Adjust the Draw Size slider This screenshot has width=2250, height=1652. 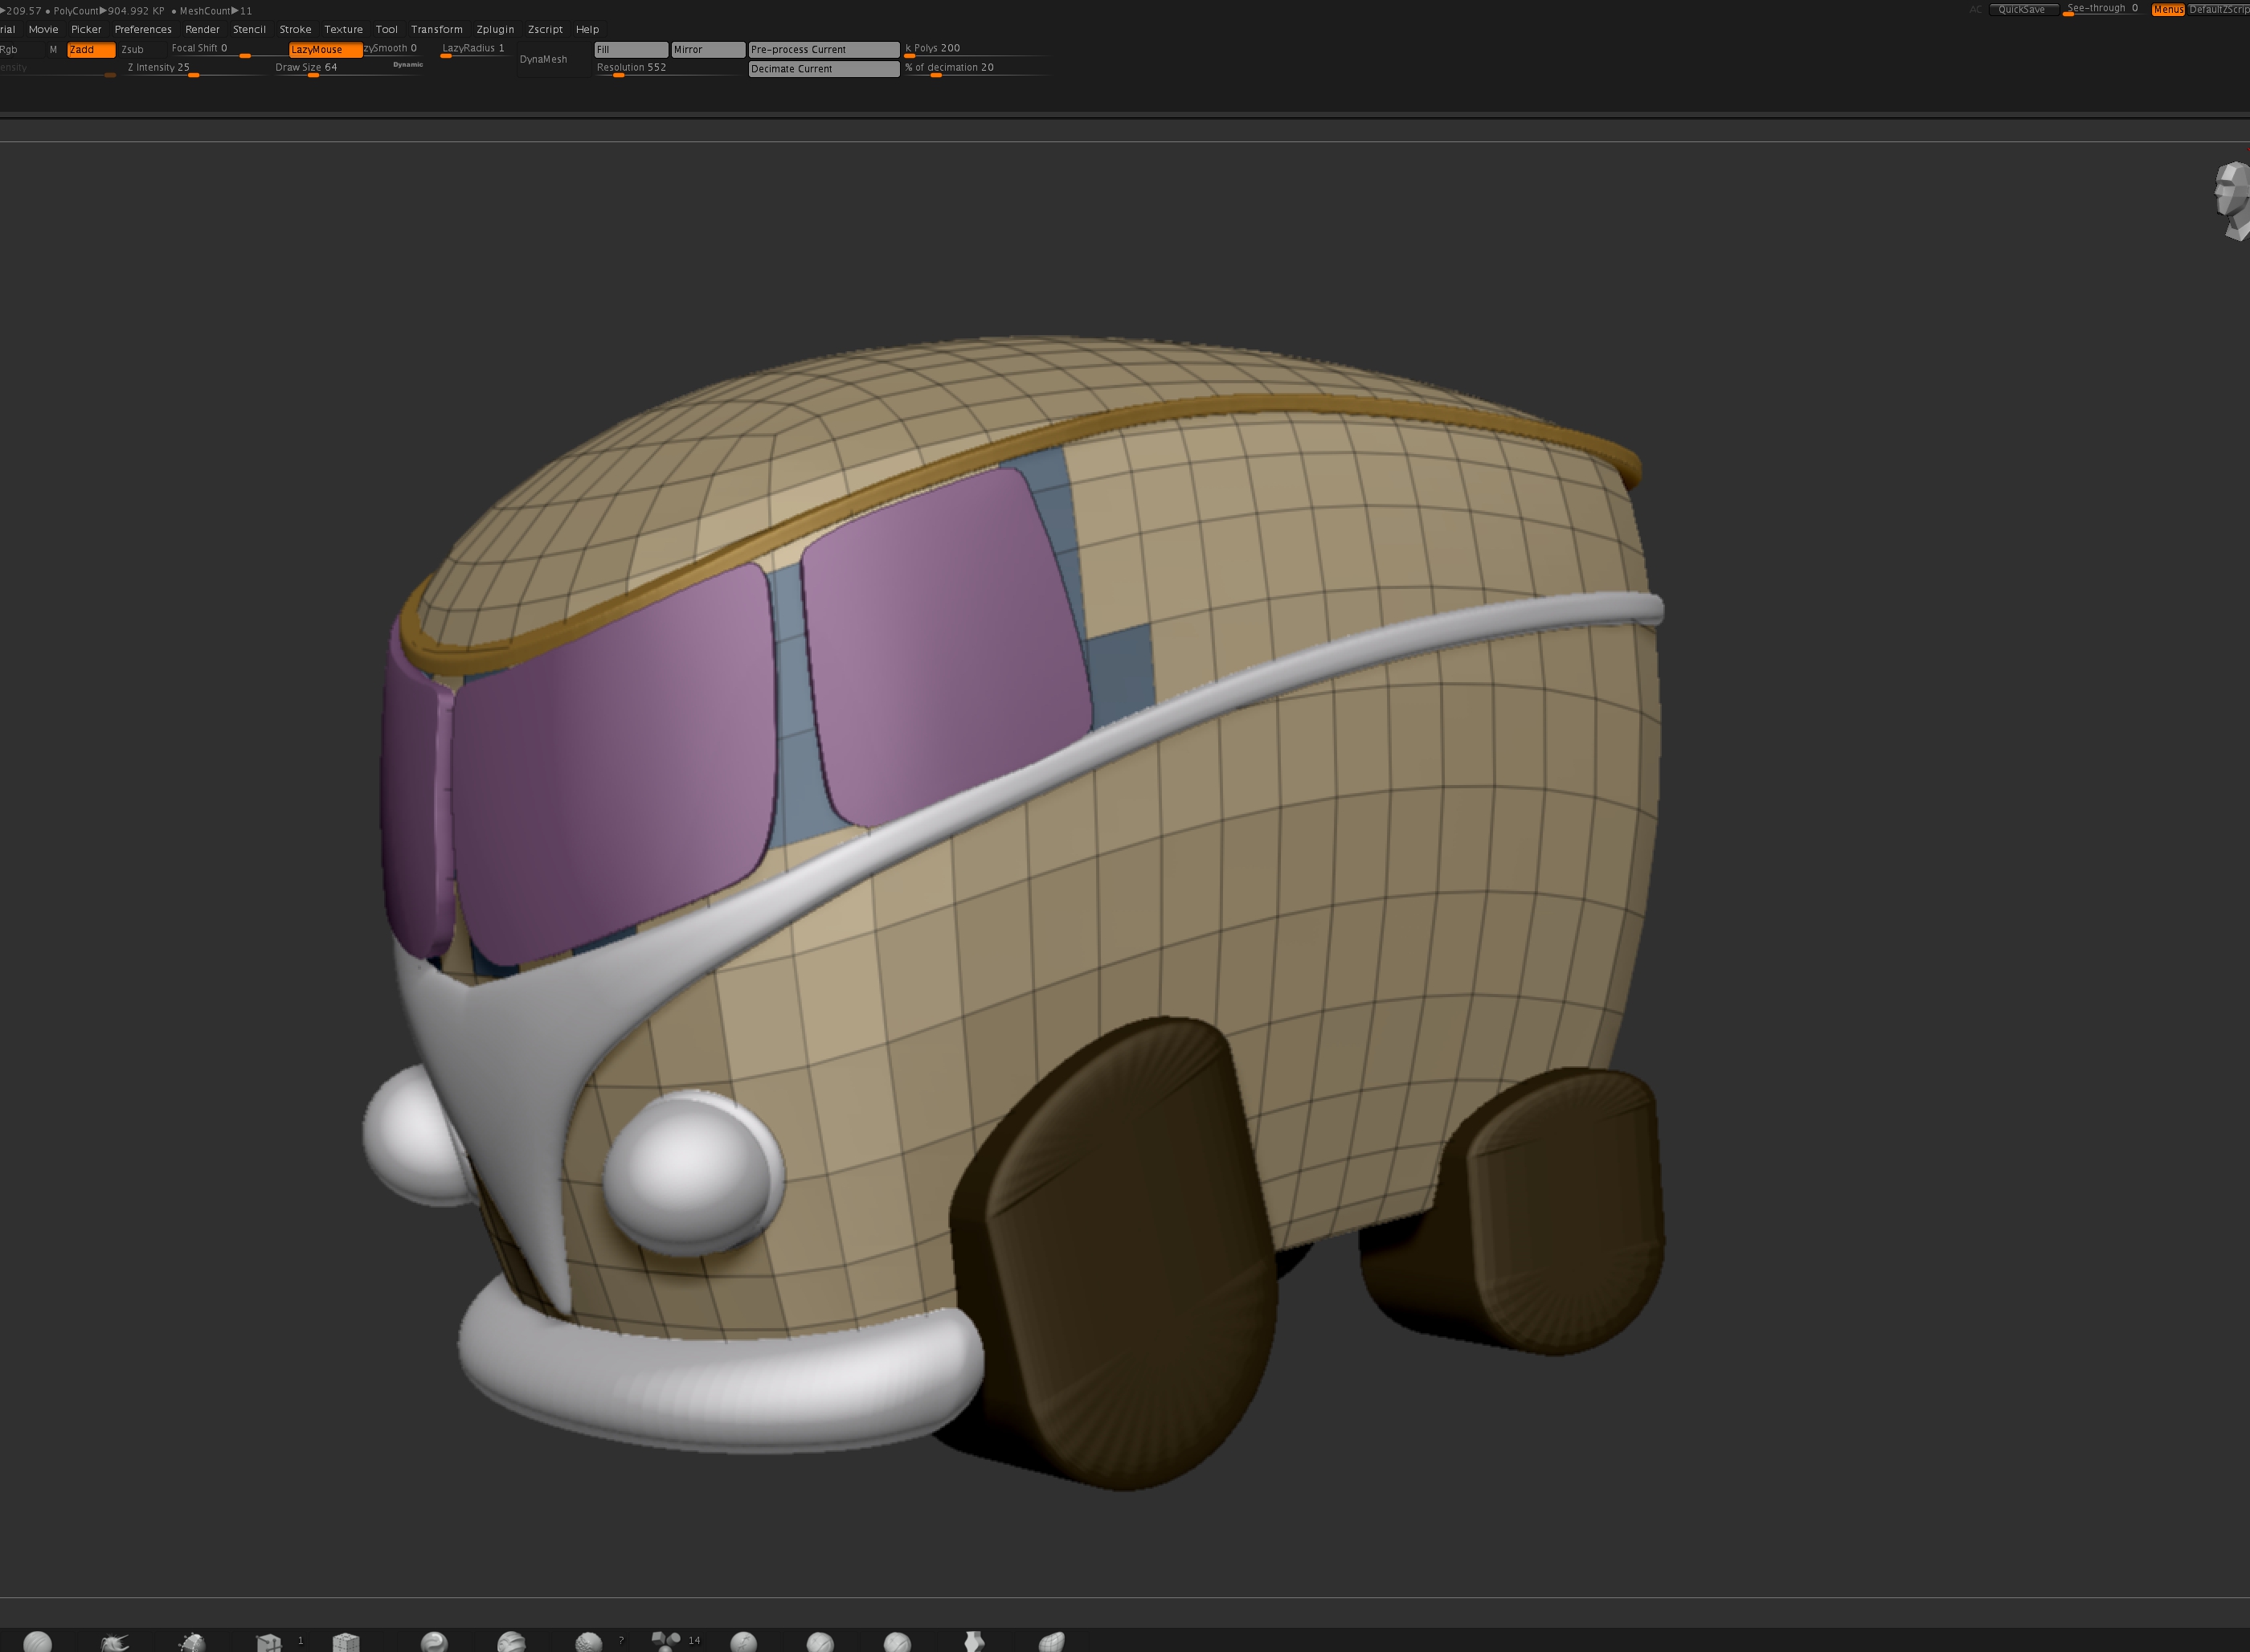coord(346,69)
